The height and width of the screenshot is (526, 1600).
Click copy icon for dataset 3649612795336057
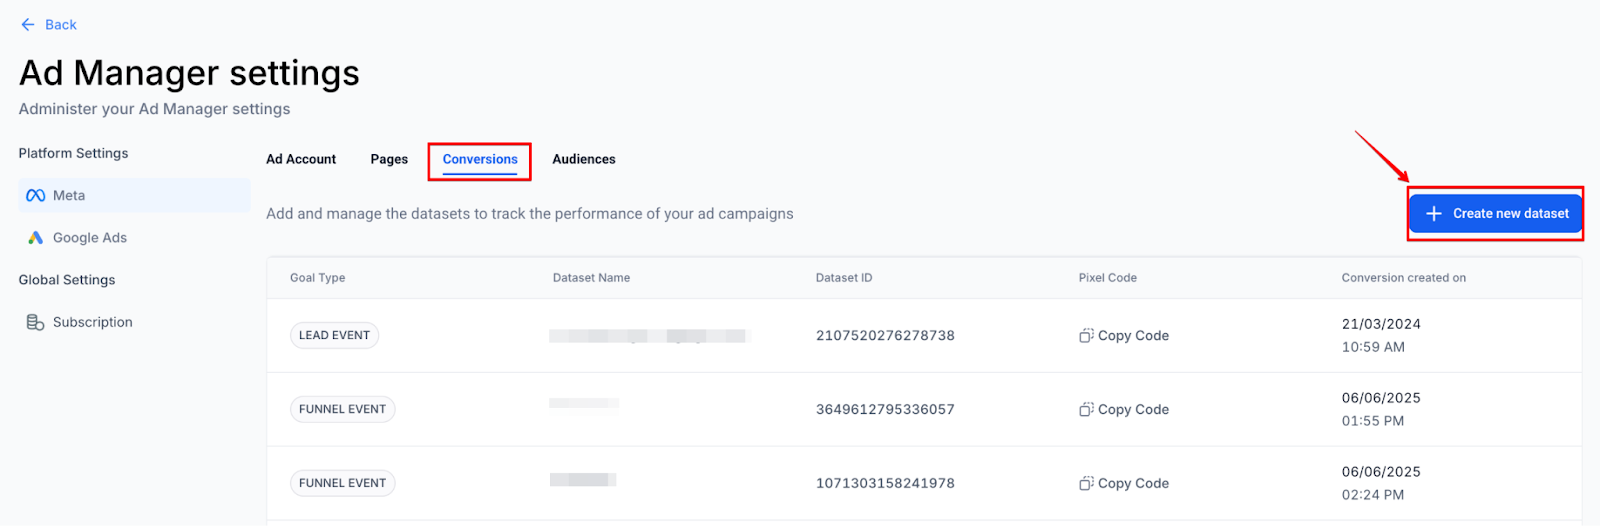(x=1086, y=410)
